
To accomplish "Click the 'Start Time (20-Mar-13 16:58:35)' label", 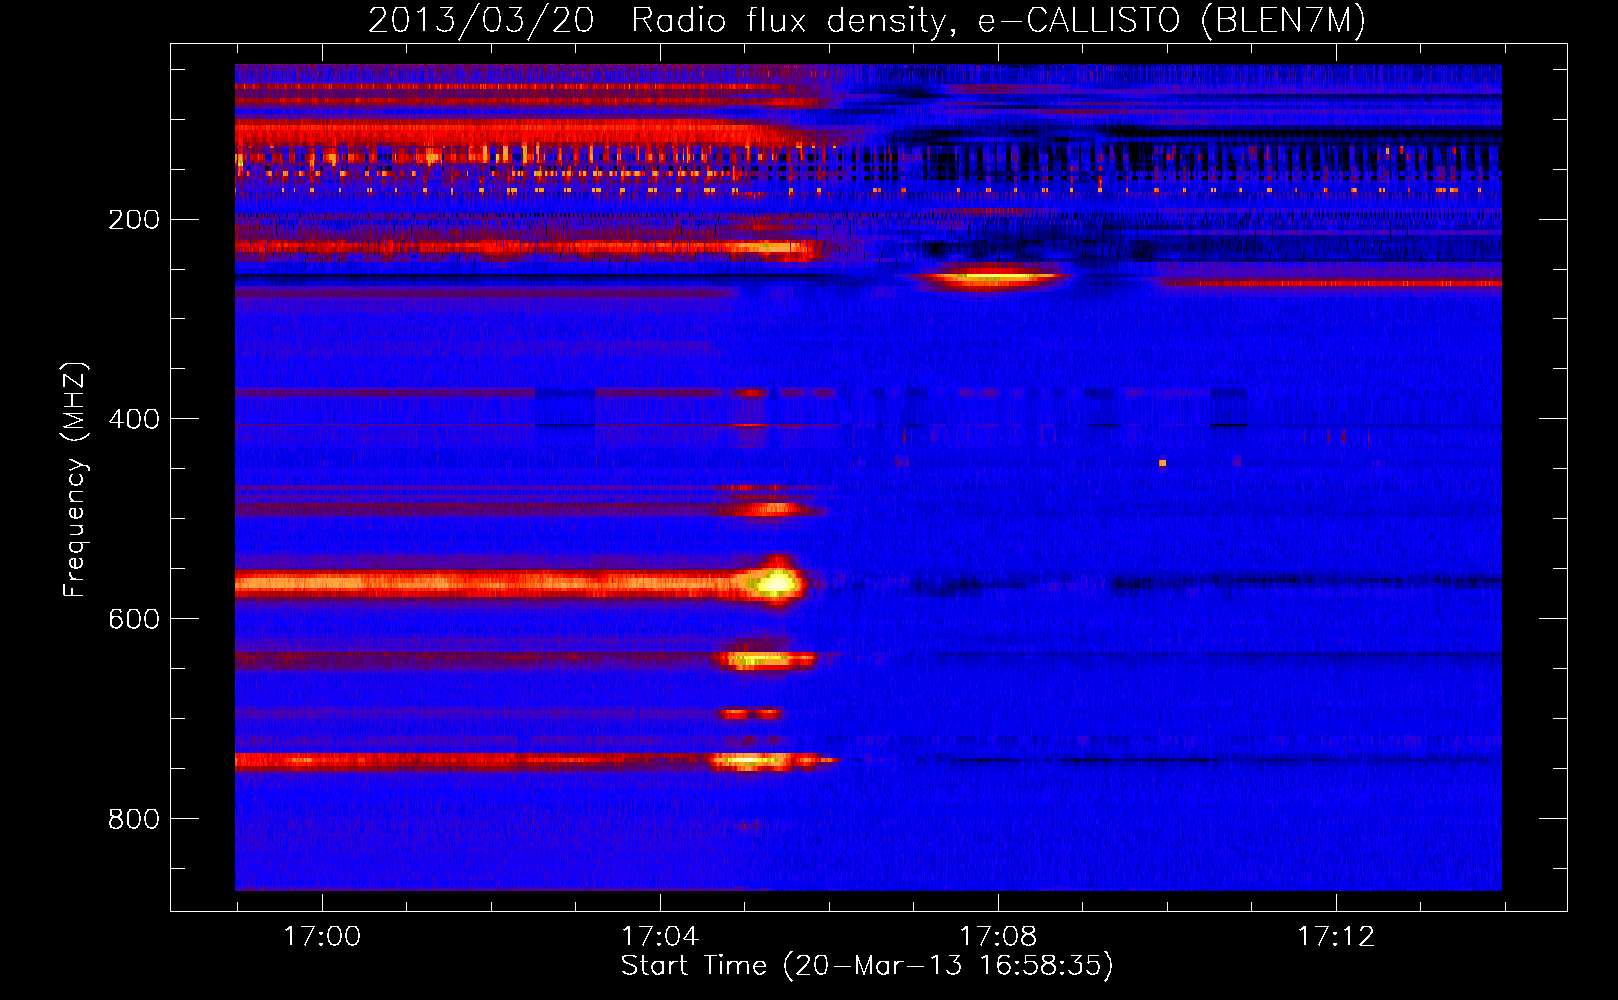I will (x=867, y=966).
